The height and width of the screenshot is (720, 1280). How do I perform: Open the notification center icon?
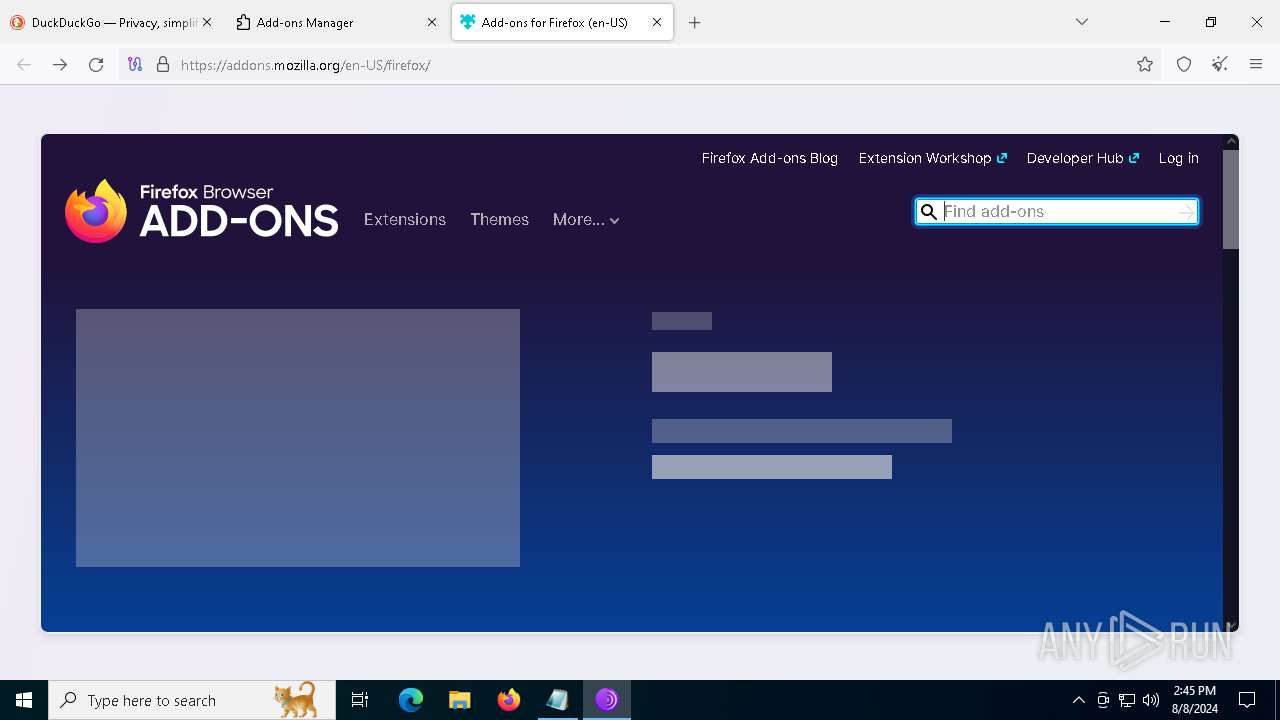click(x=1247, y=700)
